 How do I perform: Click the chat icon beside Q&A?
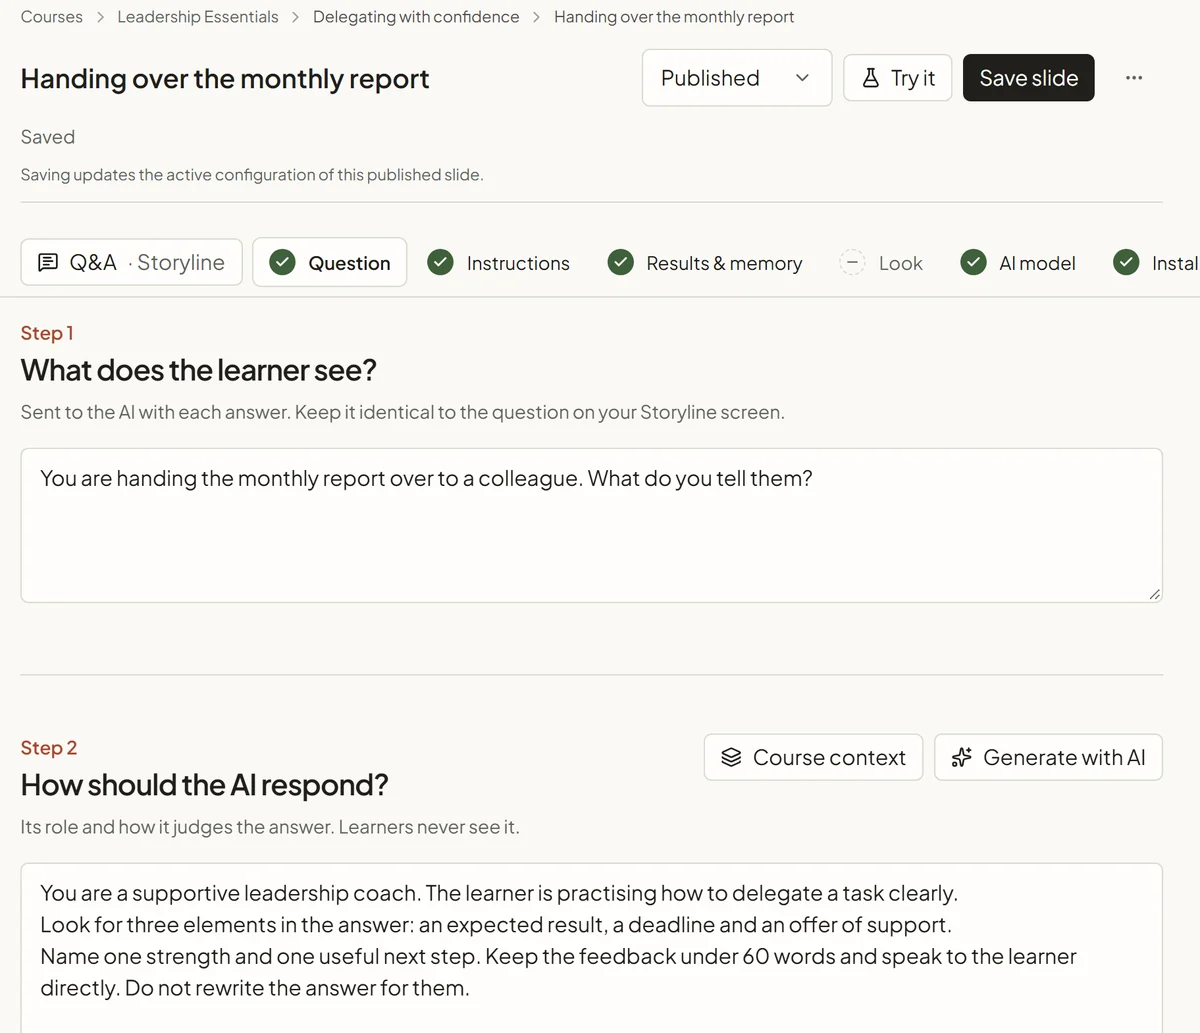click(47, 263)
